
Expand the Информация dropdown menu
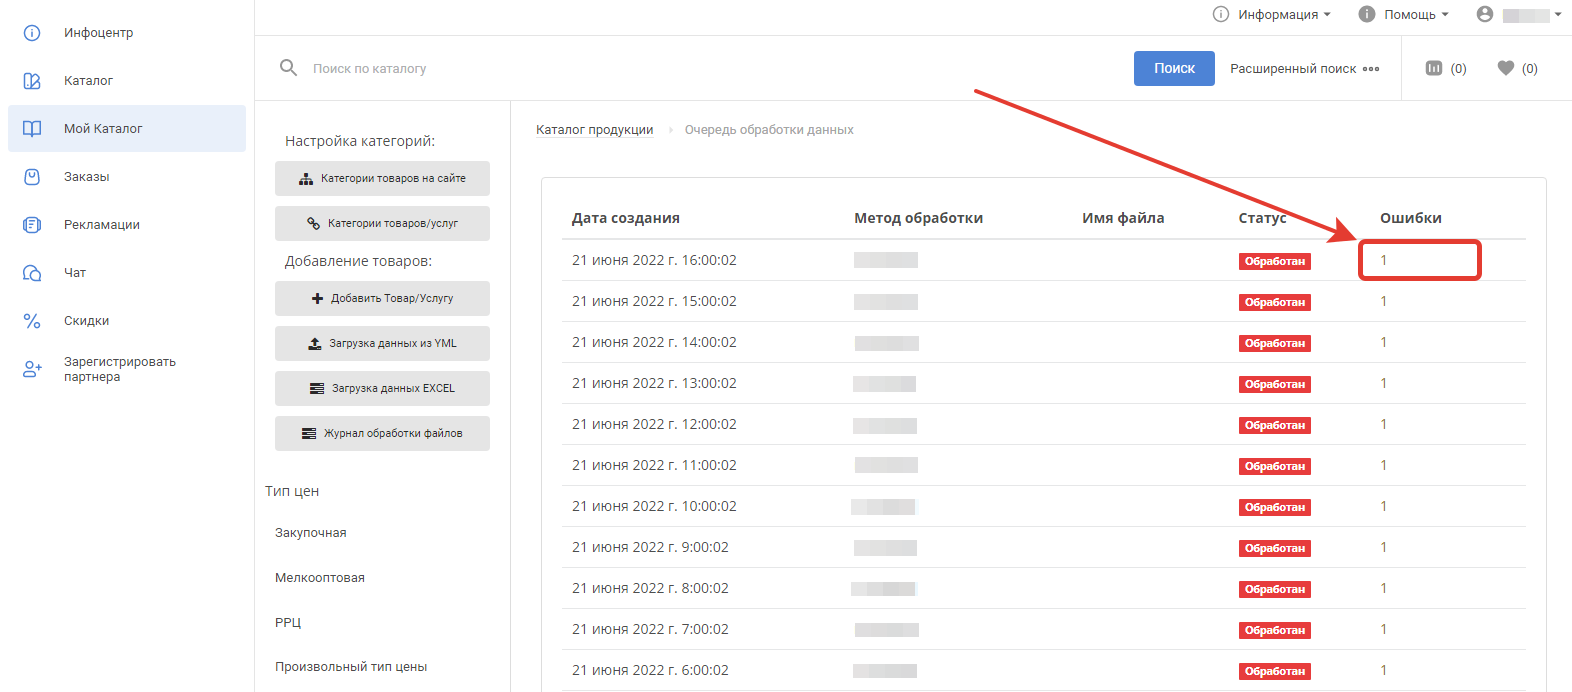pos(1272,14)
